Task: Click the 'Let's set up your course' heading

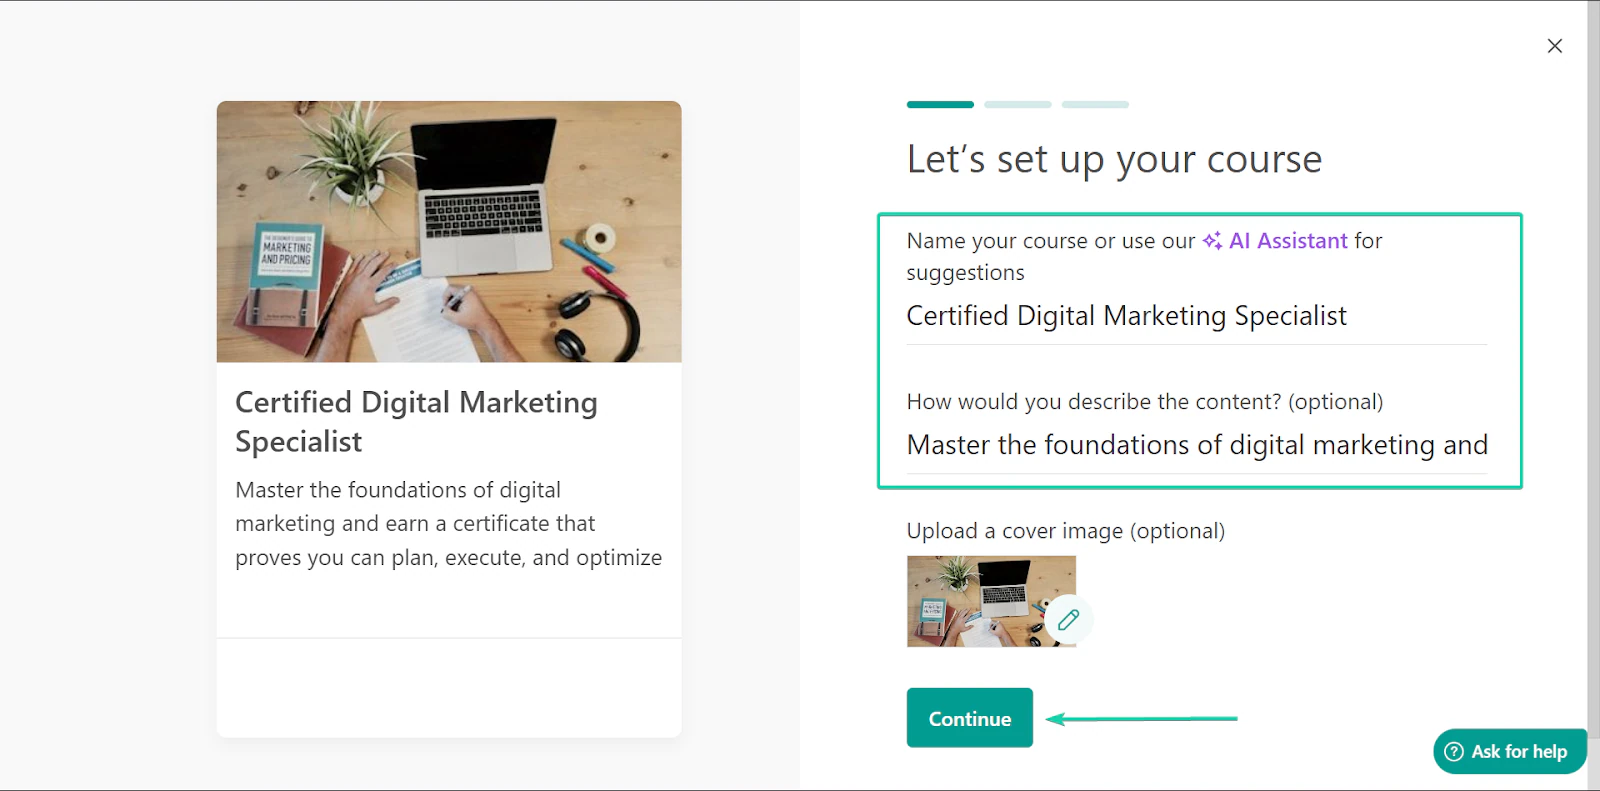Action: [1114, 160]
